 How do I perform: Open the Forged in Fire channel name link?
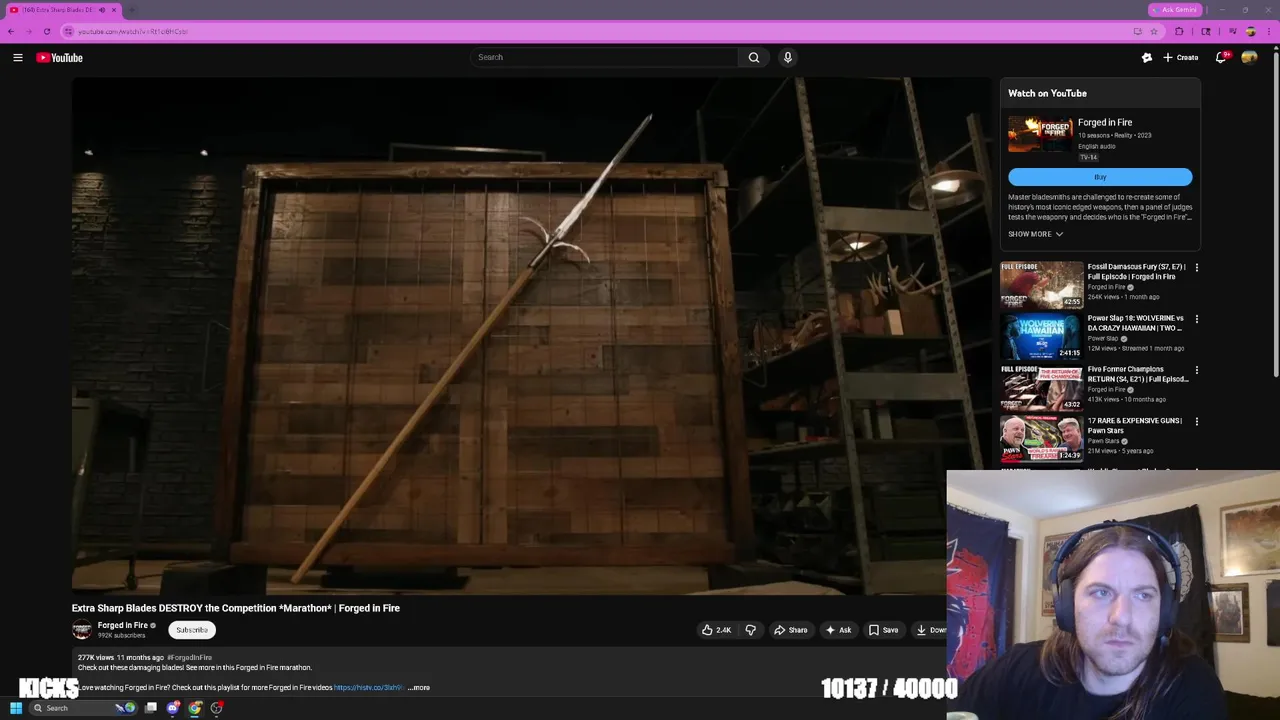click(123, 625)
